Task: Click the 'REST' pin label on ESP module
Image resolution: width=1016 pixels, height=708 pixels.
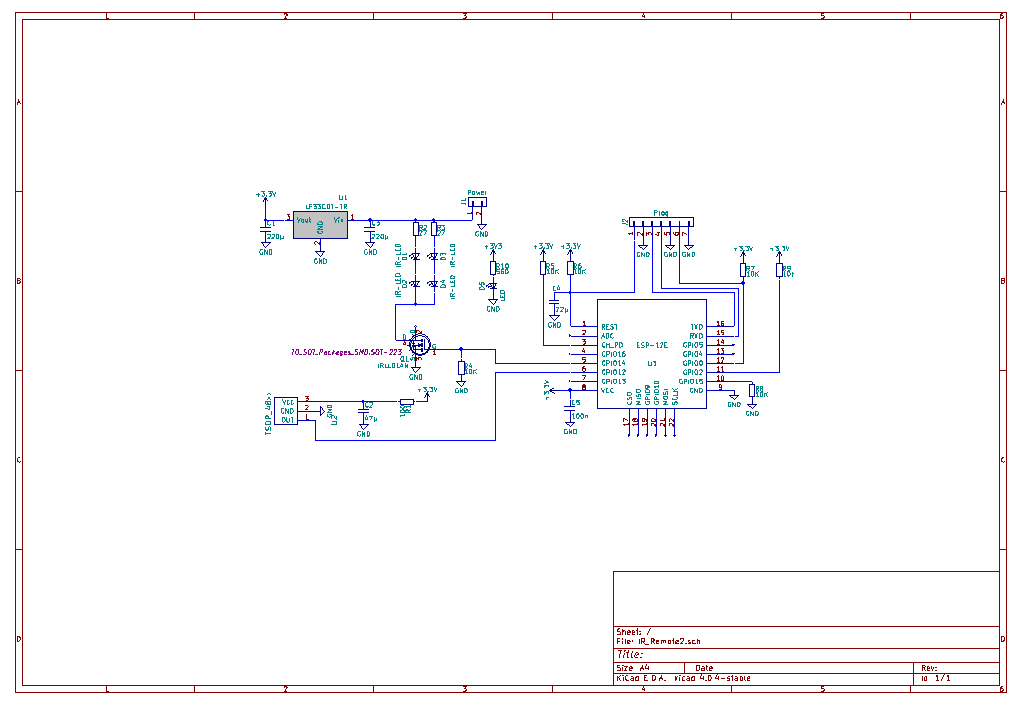Action: [x=609, y=327]
